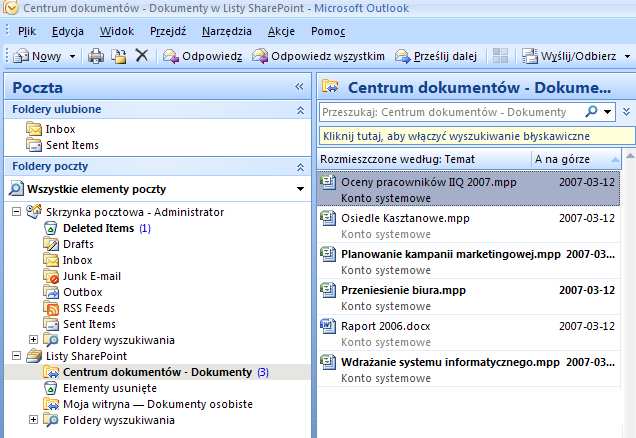The width and height of the screenshot is (636, 438).
Task: Click the SharePoint folder icon in pane header
Action: click(x=331, y=87)
